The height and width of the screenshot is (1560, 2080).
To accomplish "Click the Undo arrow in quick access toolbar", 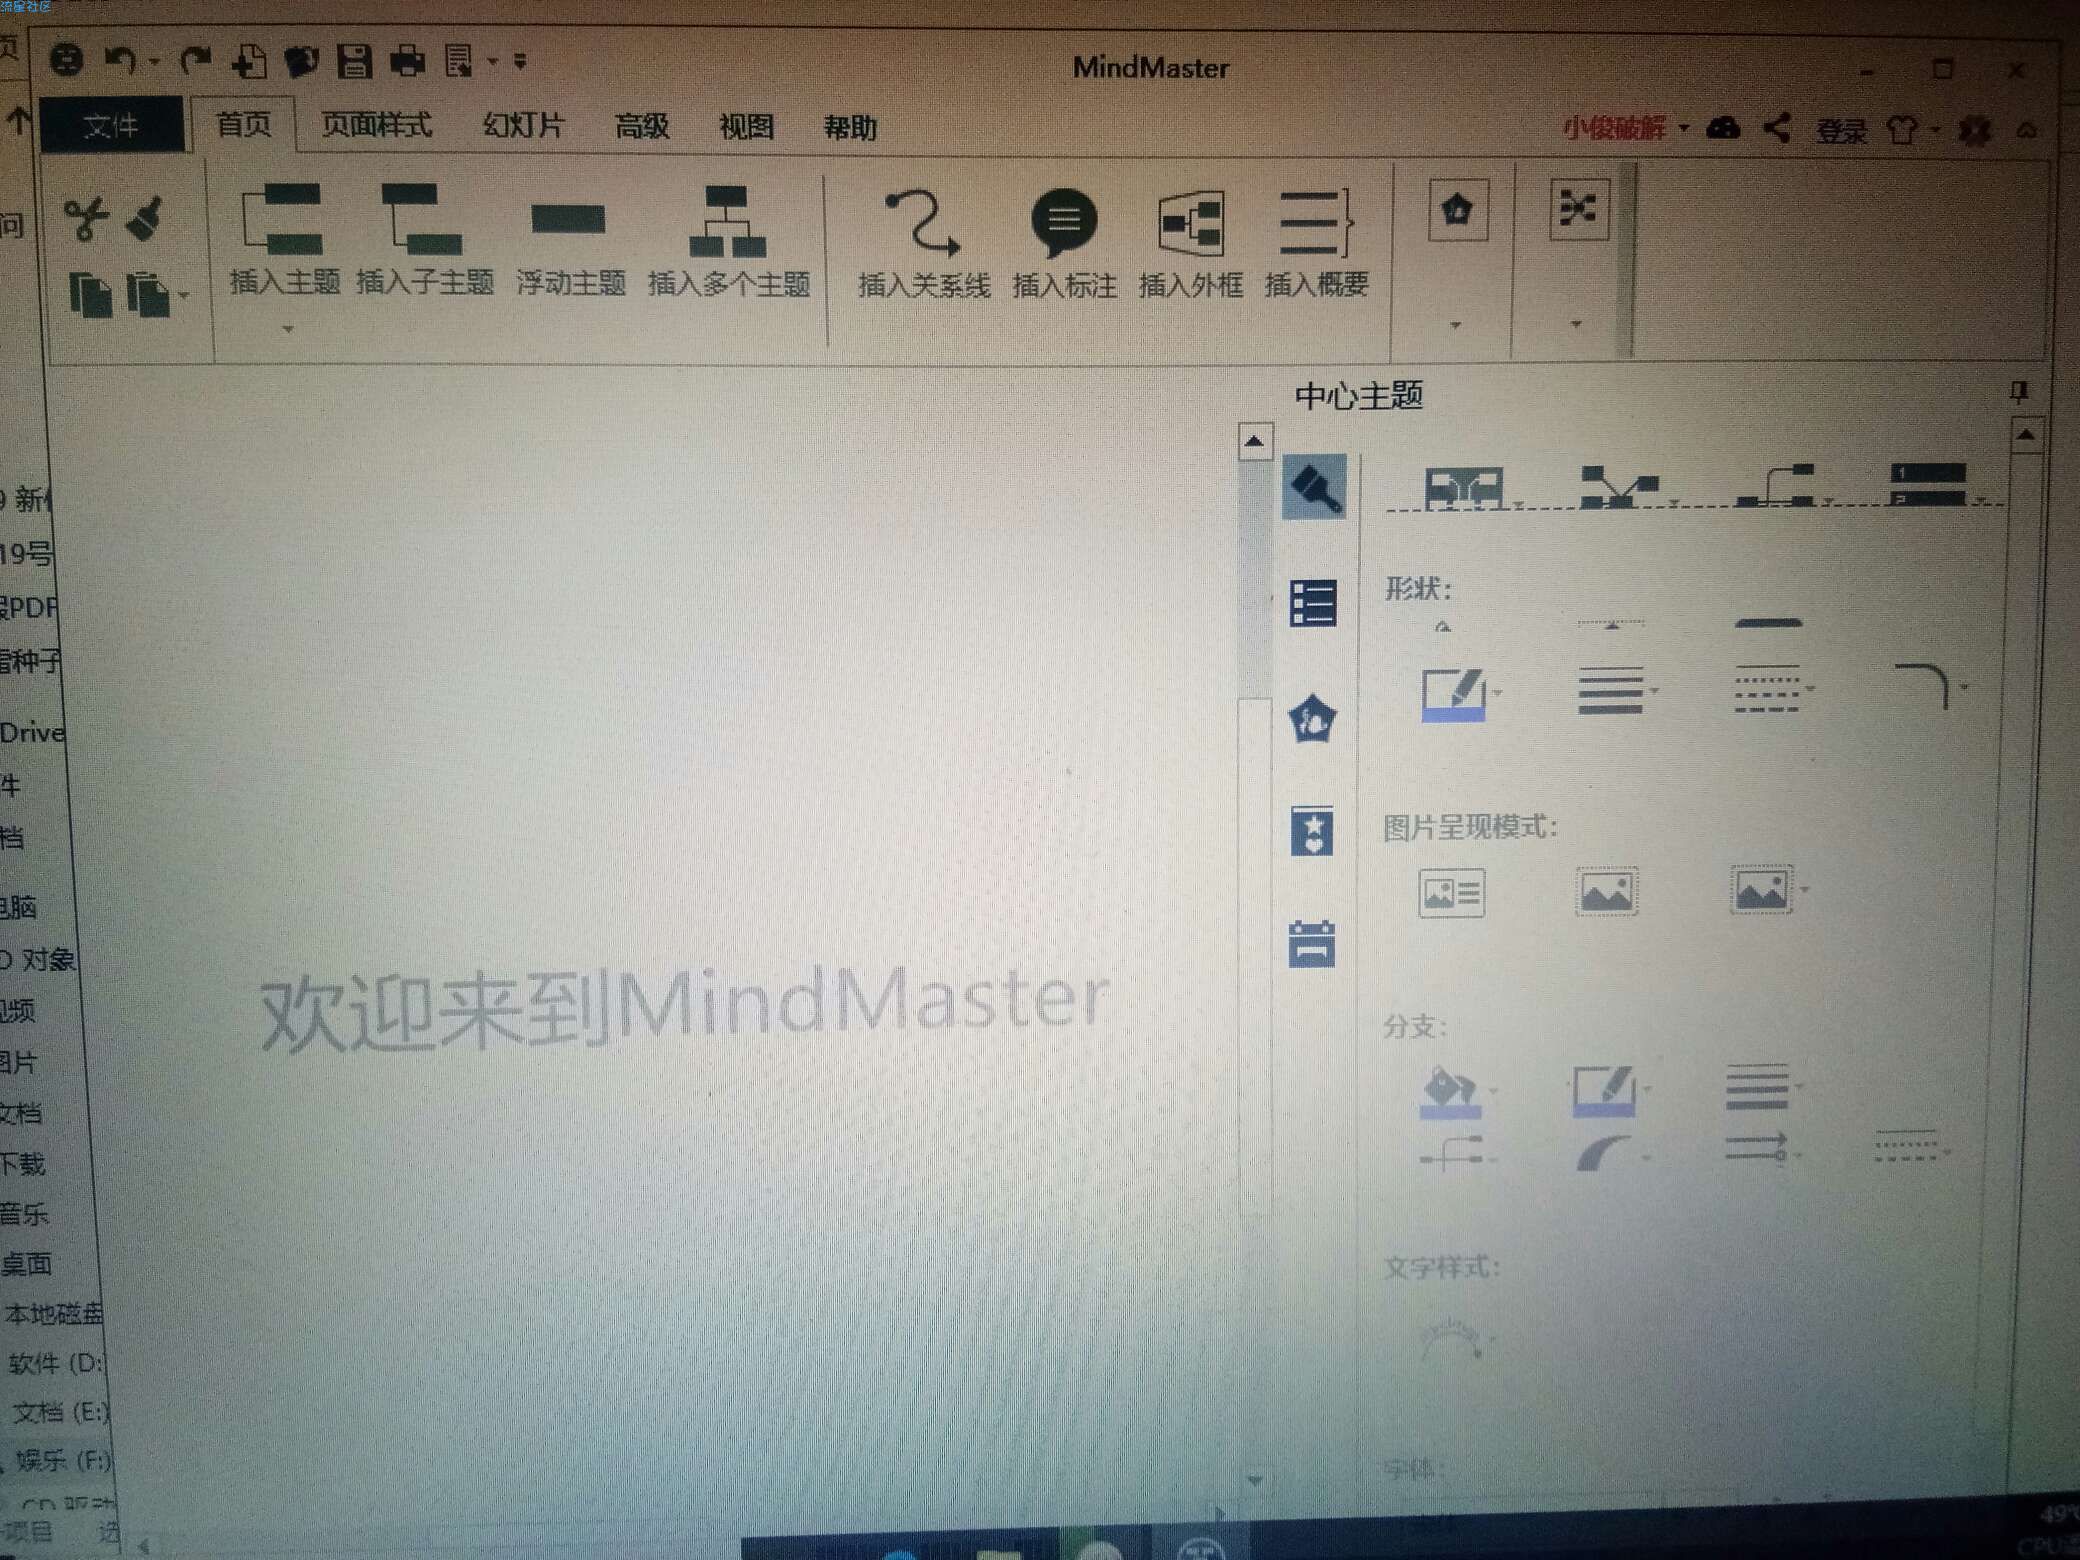I will pyautogui.click(x=122, y=60).
